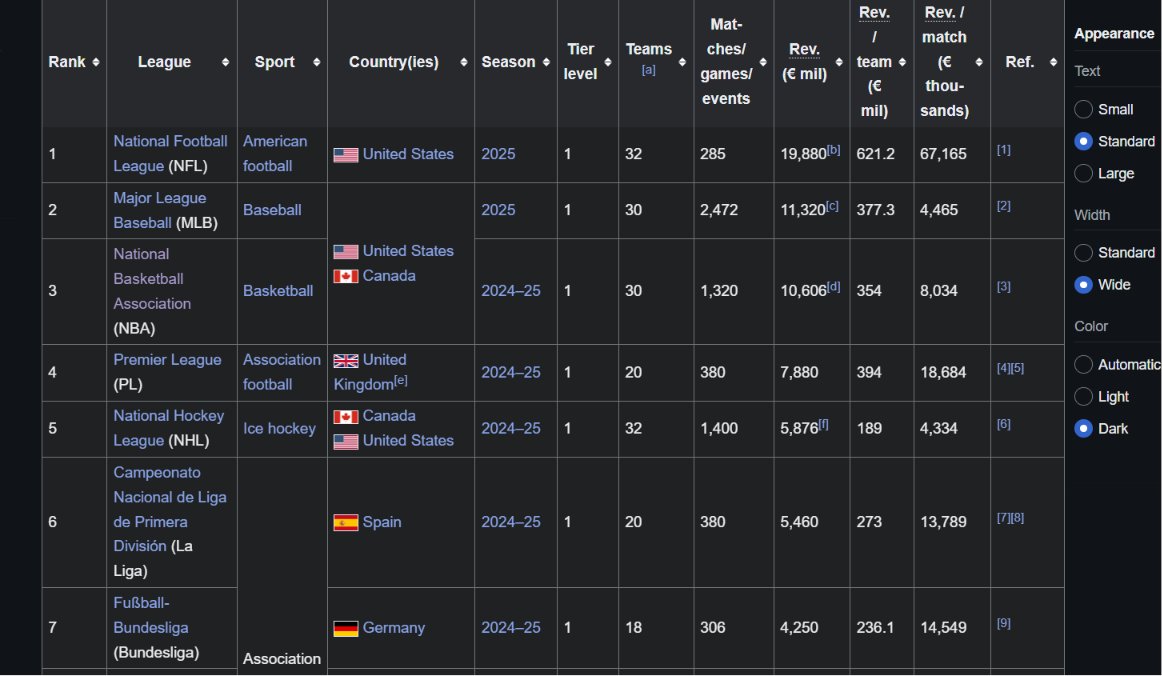
Task: Sort by Rev. / team column arrows
Action: pos(902,62)
